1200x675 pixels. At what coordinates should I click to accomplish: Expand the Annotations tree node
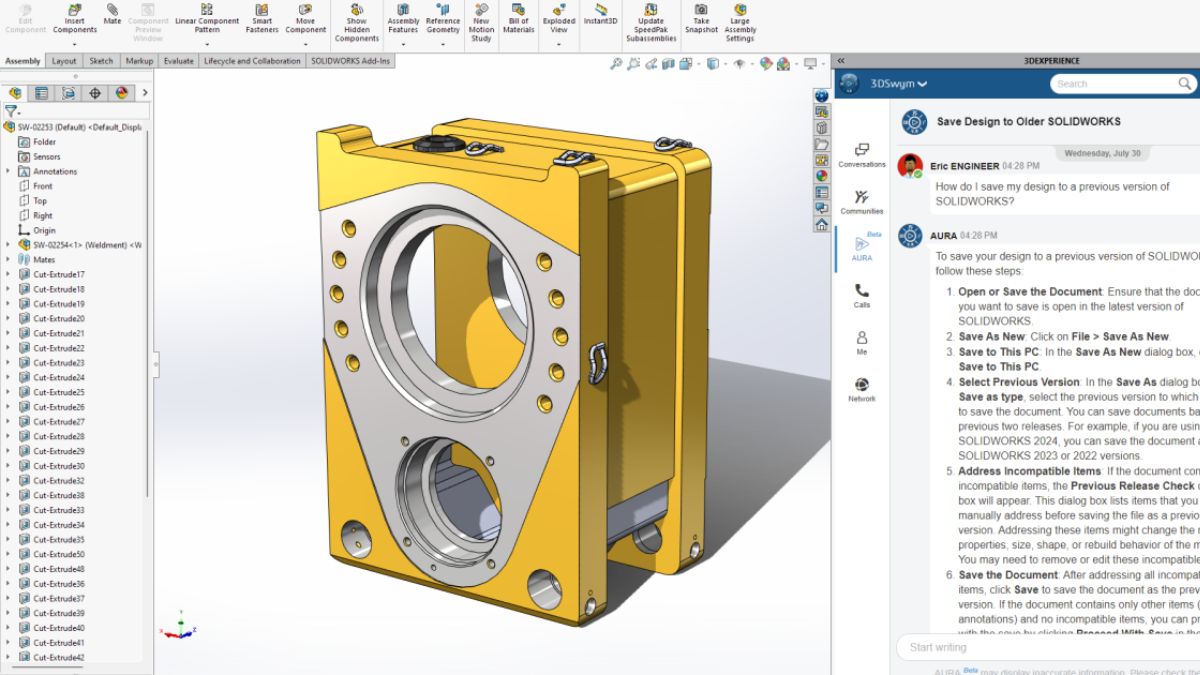[x=8, y=171]
